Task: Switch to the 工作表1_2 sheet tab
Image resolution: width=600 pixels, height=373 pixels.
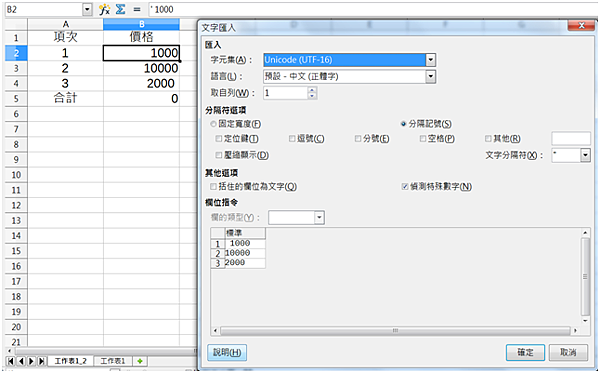Action: pyautogui.click(x=71, y=361)
